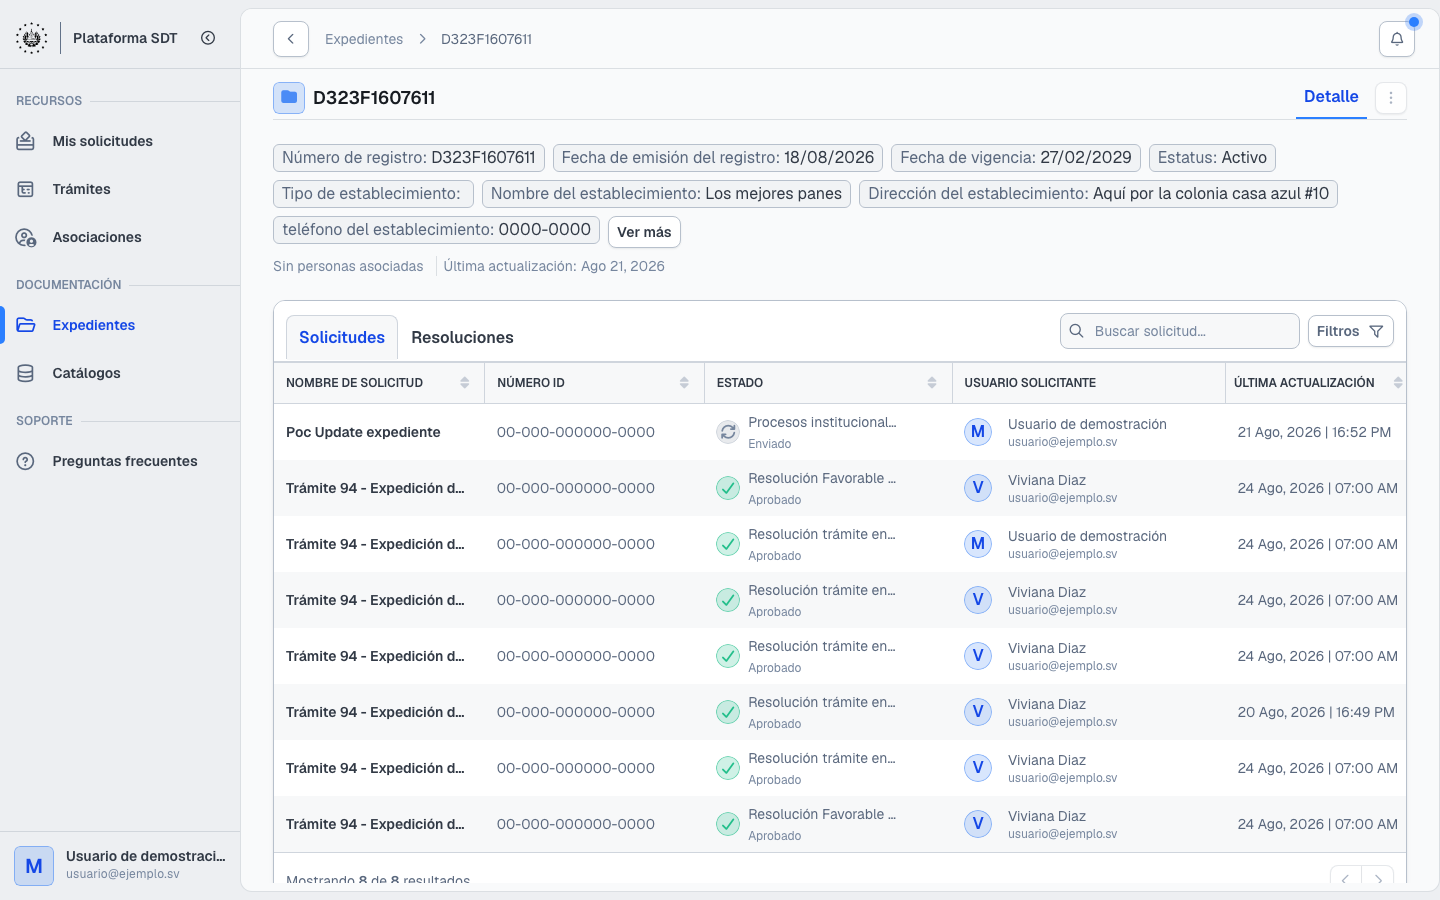Click the Mis solicitudes inbox icon
Viewport: 1440px width, 900px height.
(x=26, y=141)
